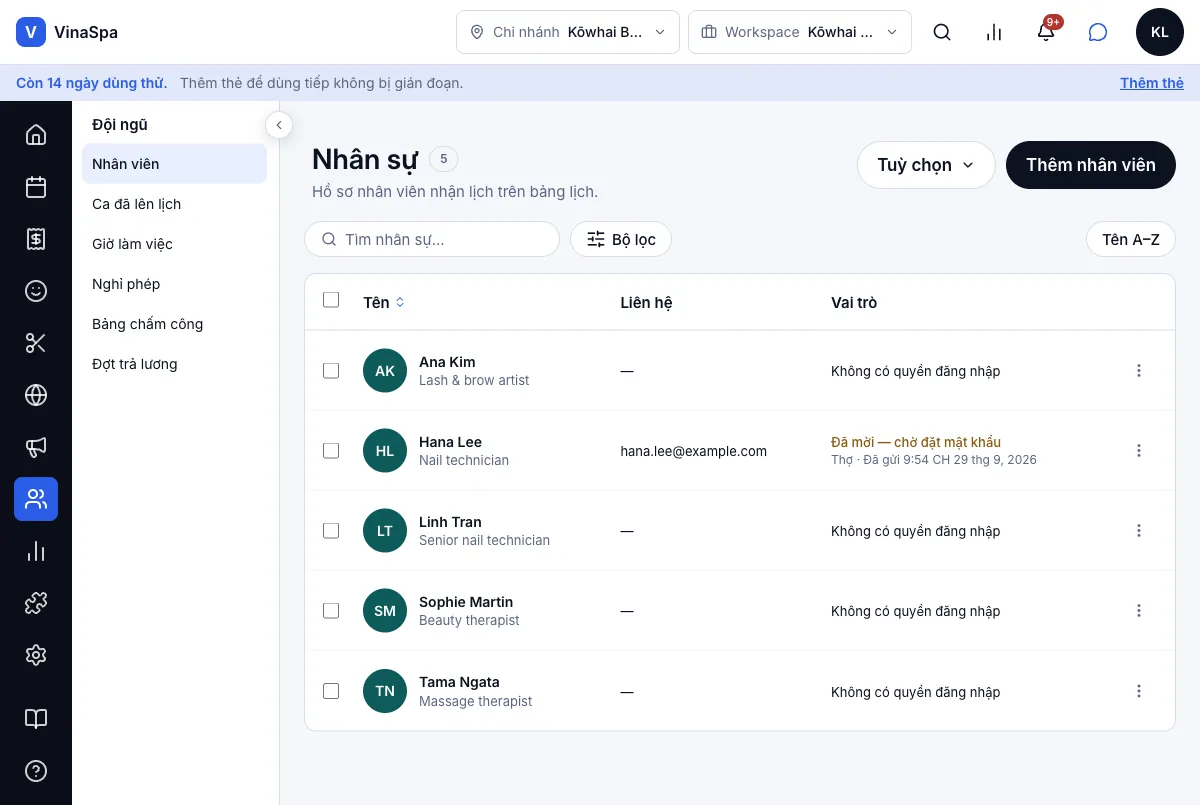This screenshot has height=805, width=1200.
Task: Open the help question mark icon
Action: pos(36,771)
